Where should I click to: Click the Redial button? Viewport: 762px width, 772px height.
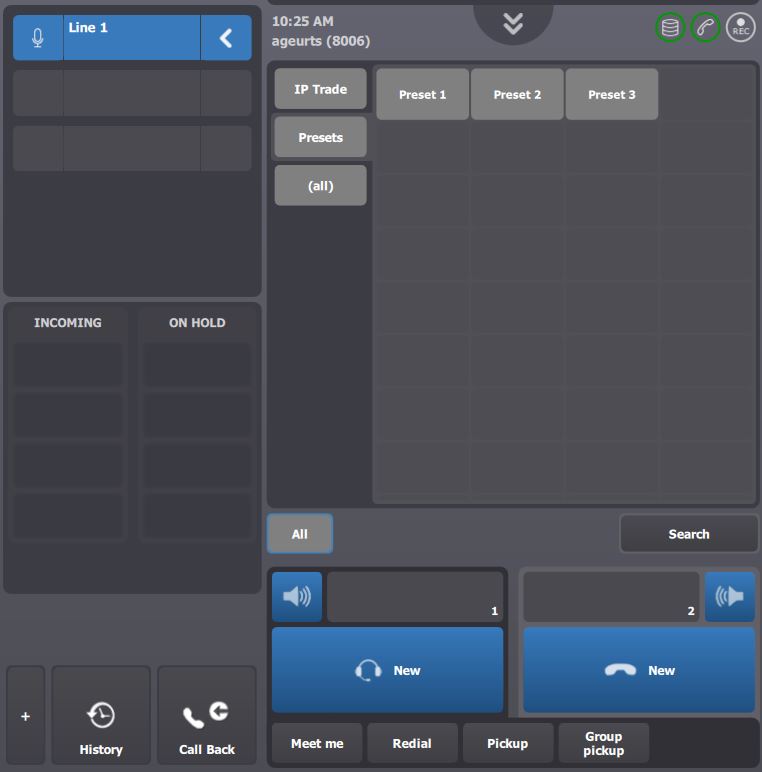click(x=412, y=743)
